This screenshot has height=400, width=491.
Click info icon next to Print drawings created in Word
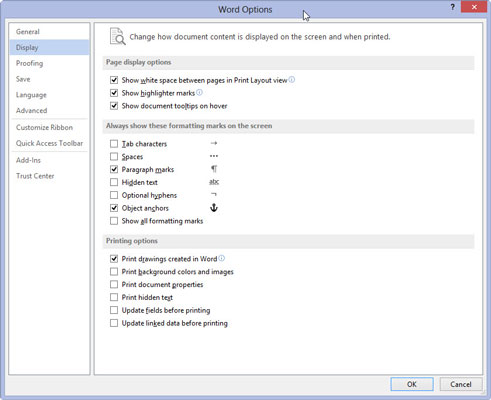[222, 258]
